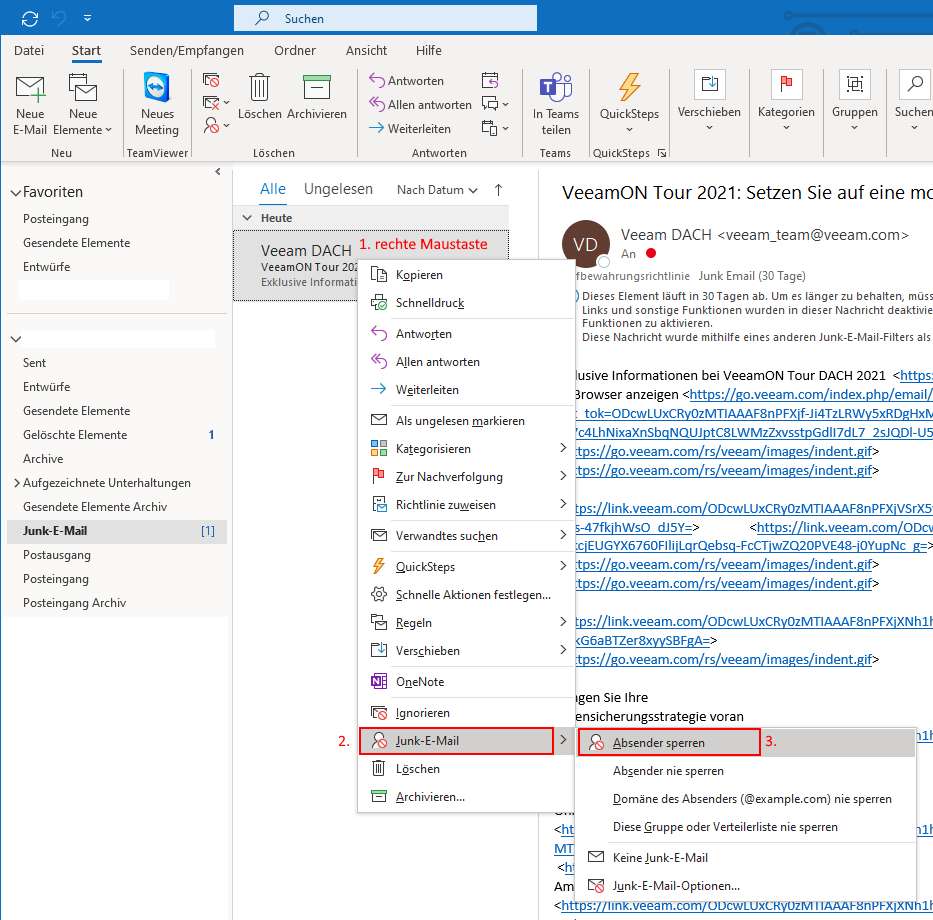Screen dimensions: 933x920
Task: Open the Gruppen ribbon dropdown
Action: (854, 102)
